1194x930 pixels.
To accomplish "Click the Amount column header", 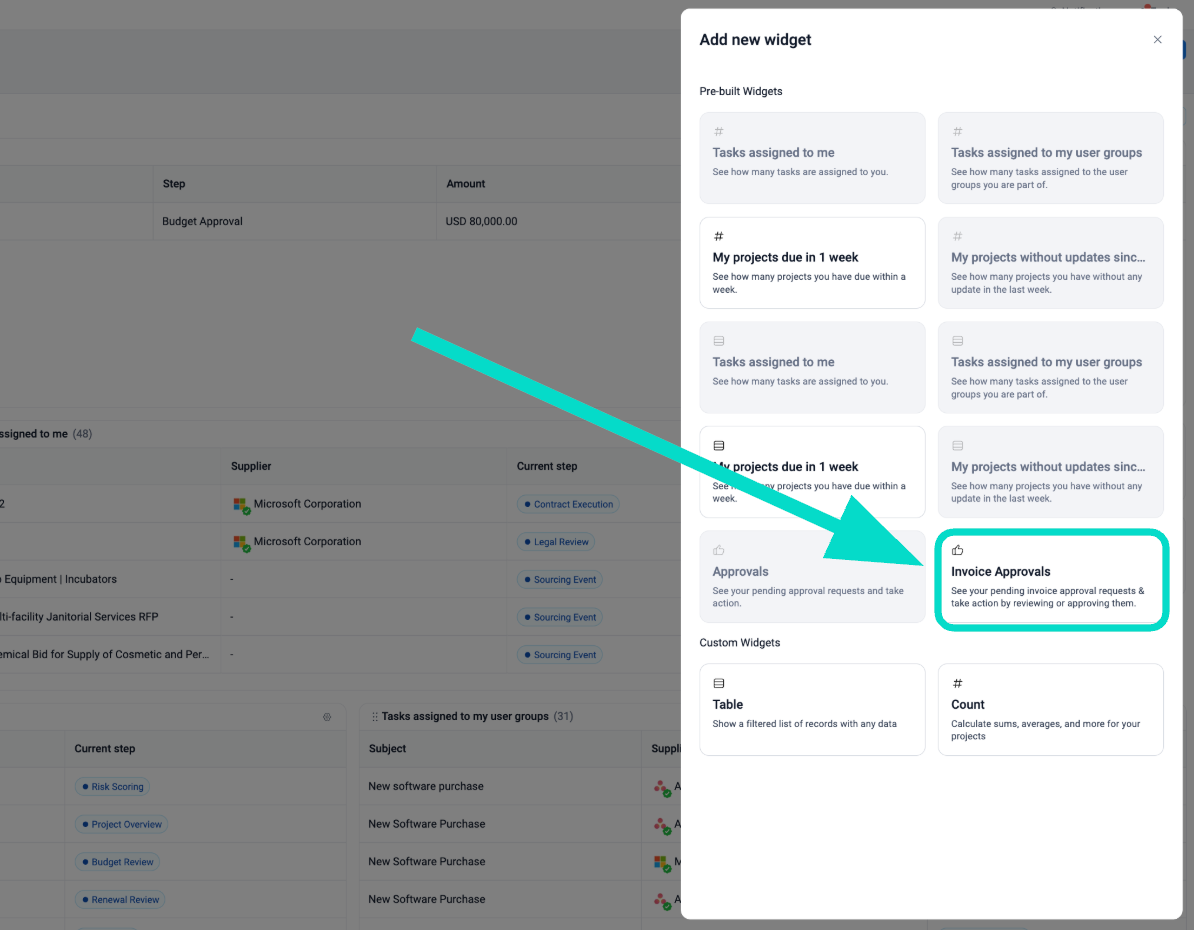I will [466, 184].
